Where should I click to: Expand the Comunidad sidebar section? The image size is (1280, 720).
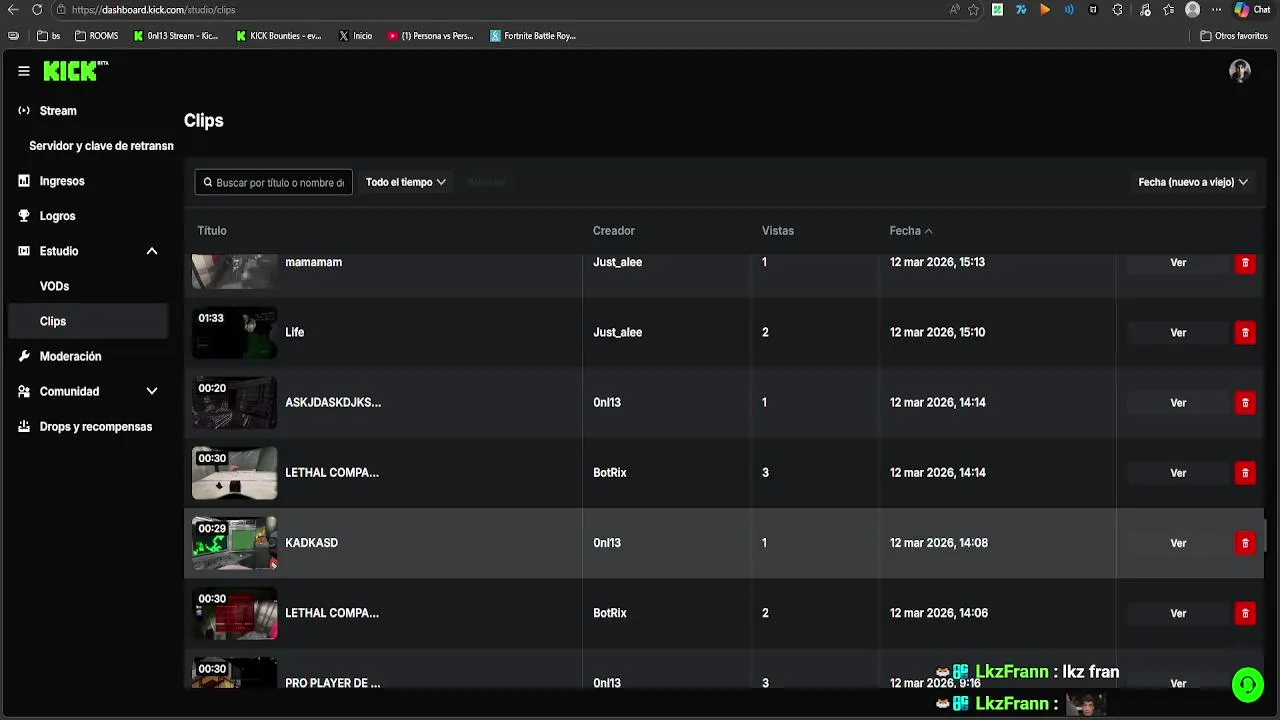coord(152,391)
